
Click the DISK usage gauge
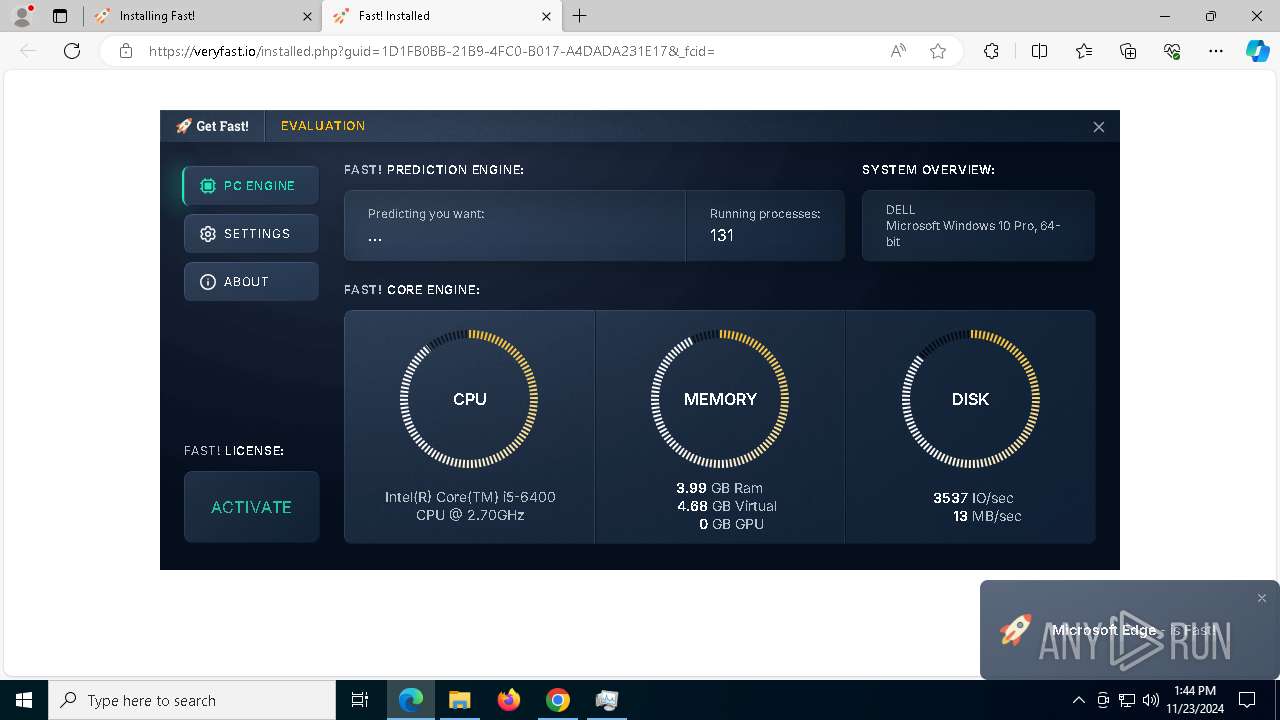tap(970, 399)
